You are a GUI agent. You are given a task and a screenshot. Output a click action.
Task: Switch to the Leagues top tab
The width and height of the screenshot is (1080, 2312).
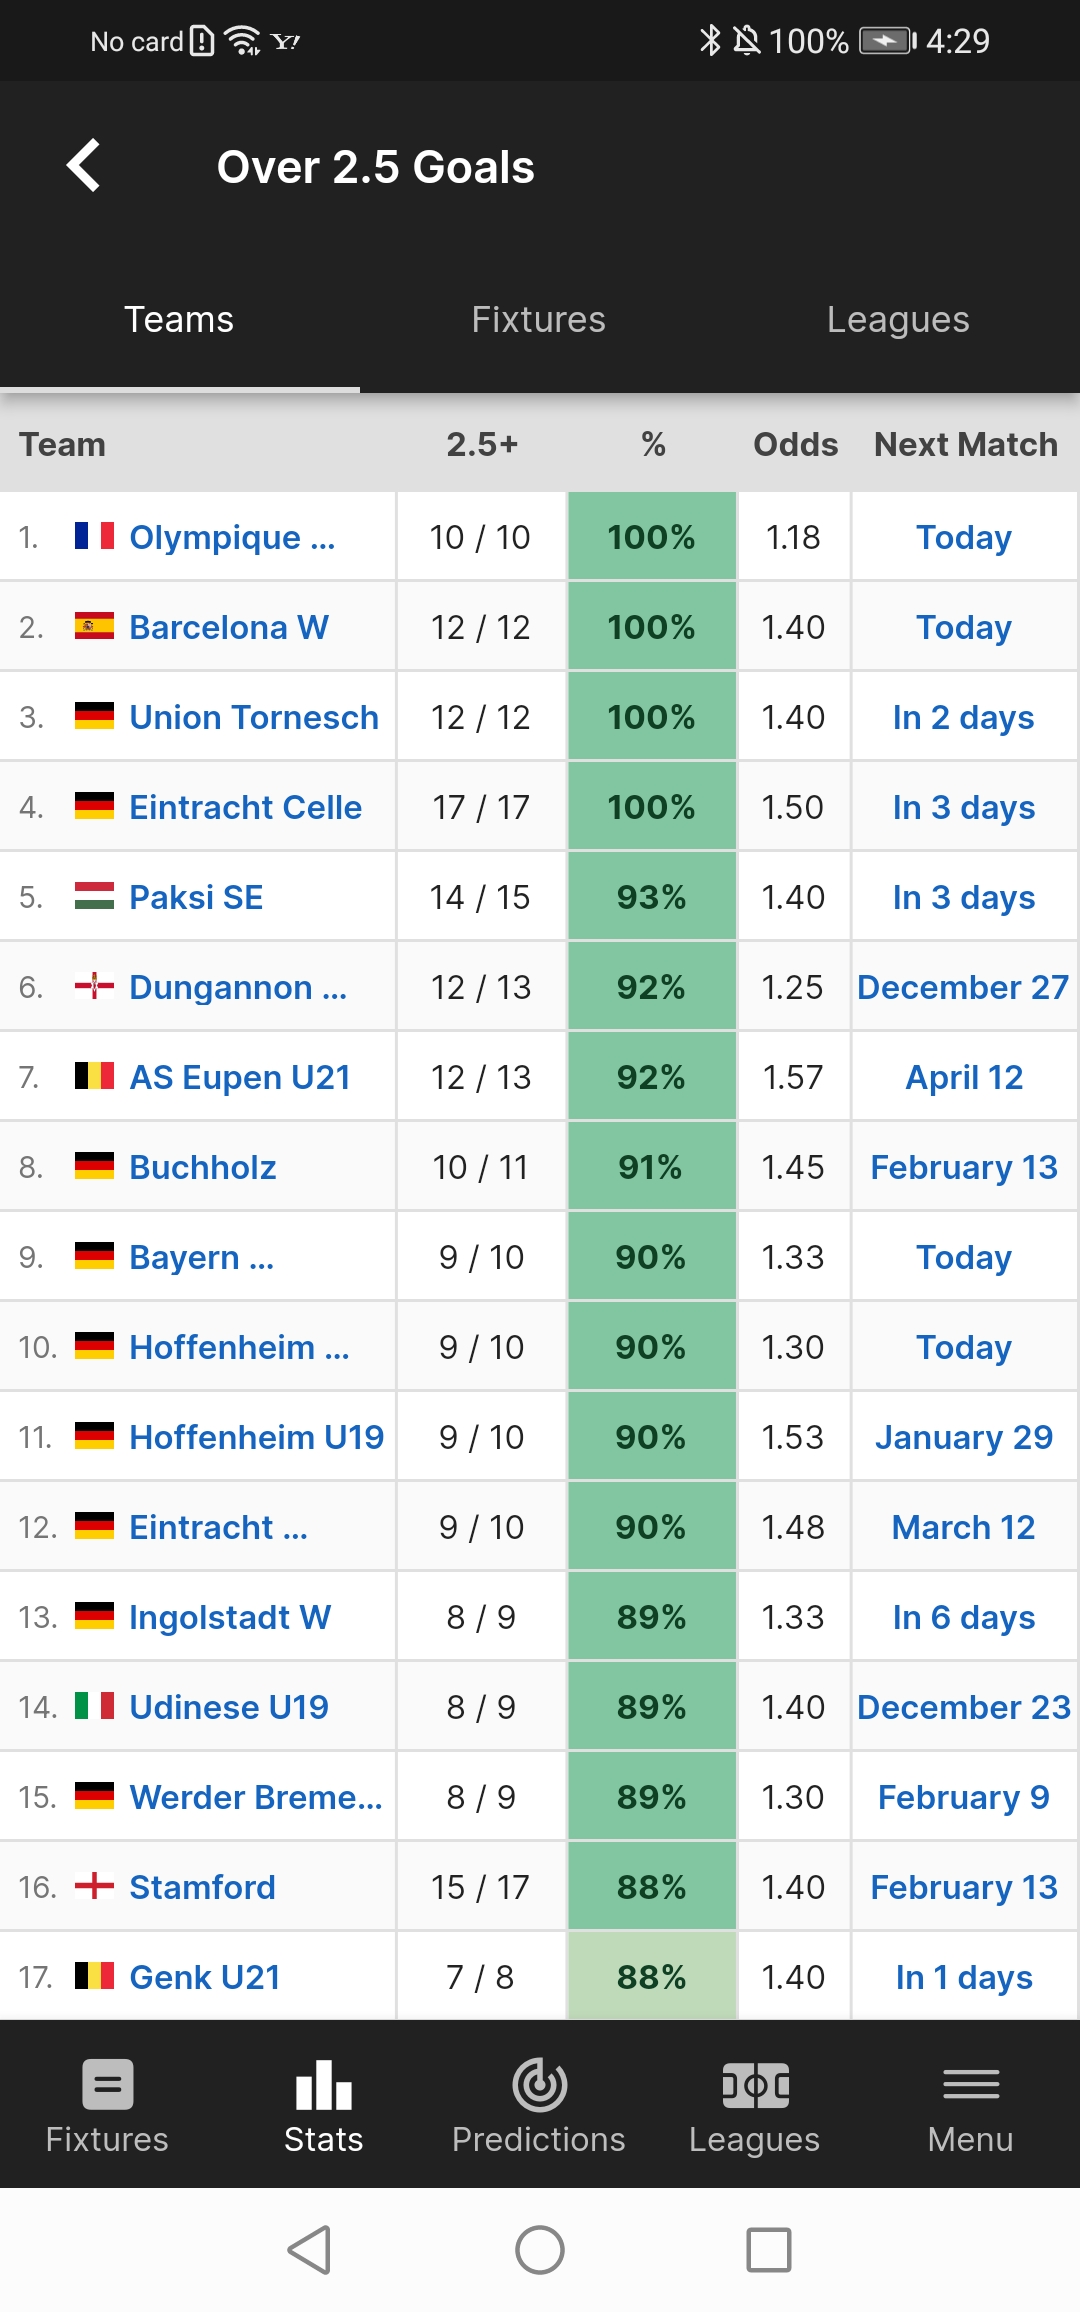tap(898, 320)
